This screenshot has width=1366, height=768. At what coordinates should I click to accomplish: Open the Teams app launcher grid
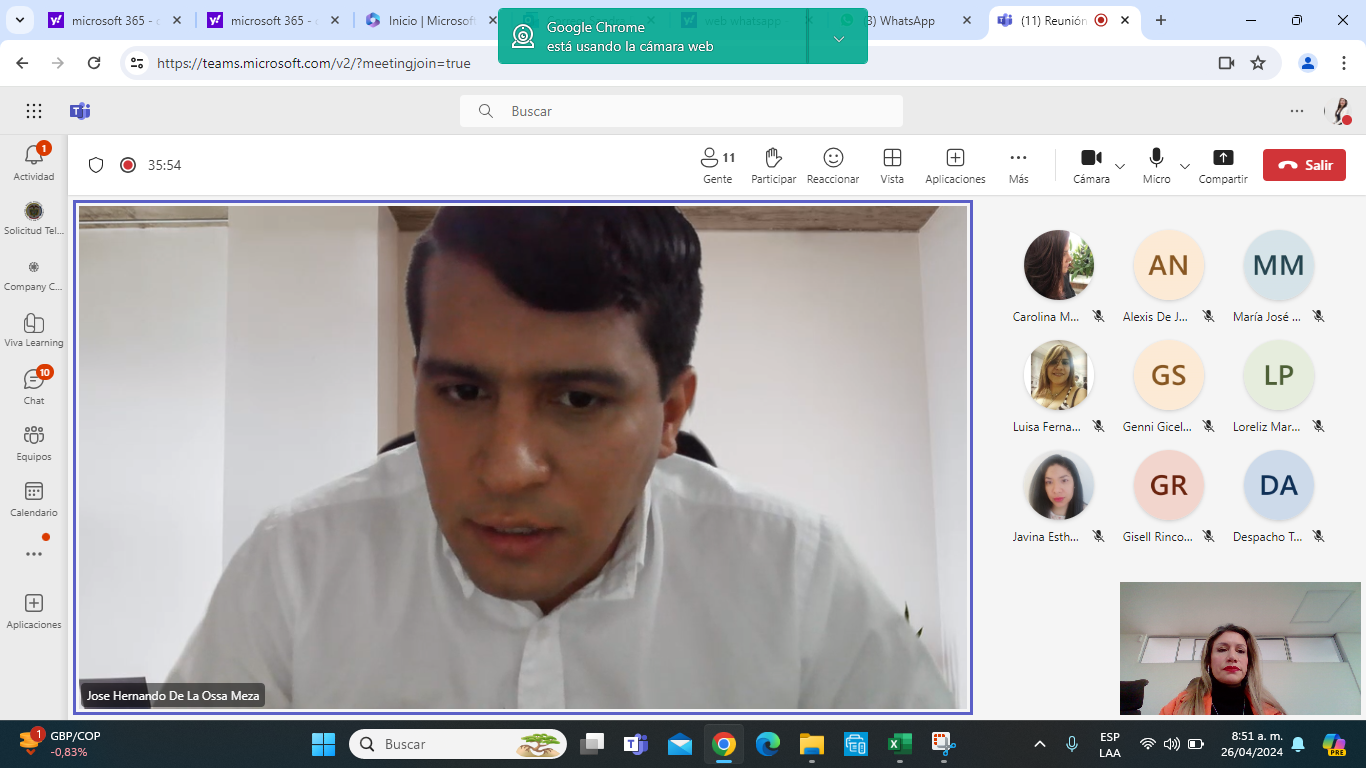[34, 111]
